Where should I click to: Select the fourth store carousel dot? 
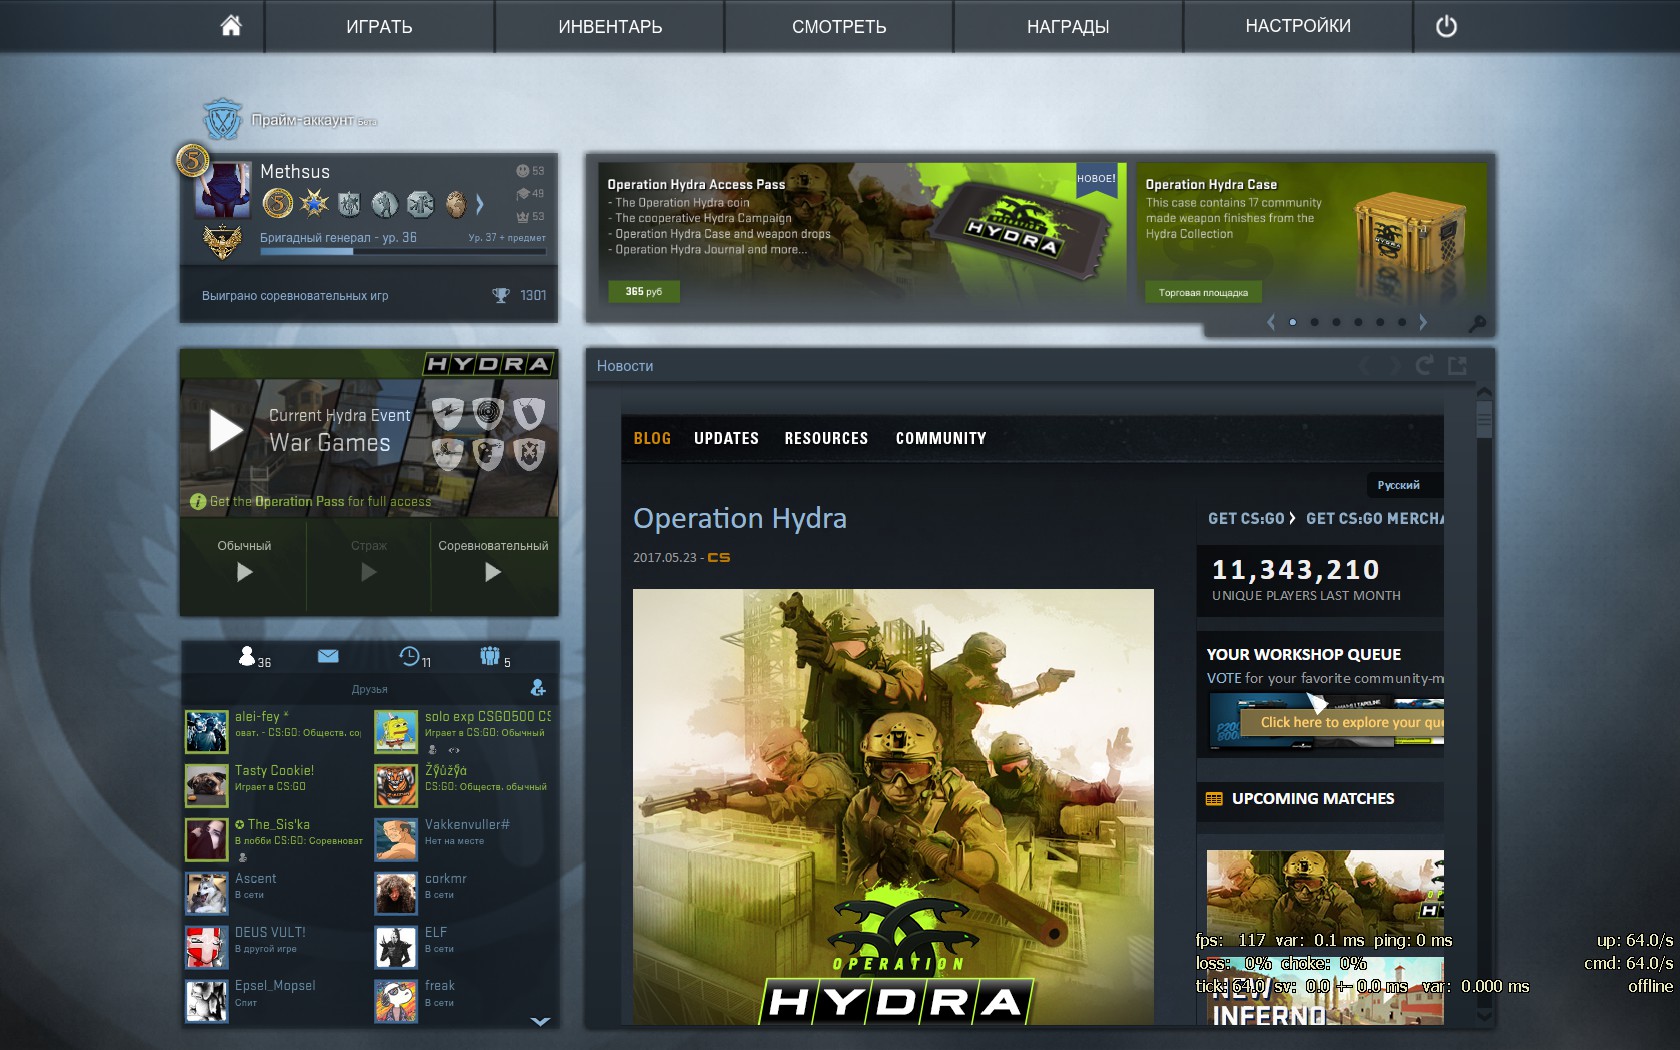[x=1358, y=322]
